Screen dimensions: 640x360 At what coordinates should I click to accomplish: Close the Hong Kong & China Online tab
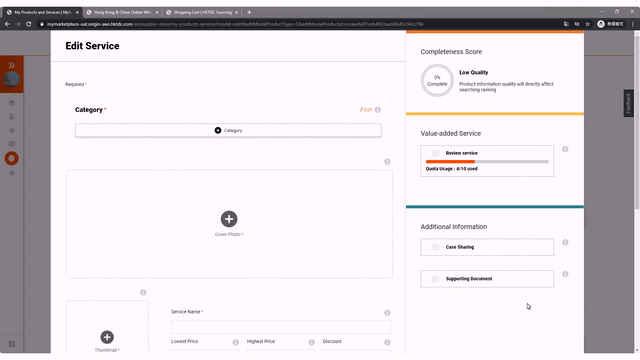(x=157, y=12)
